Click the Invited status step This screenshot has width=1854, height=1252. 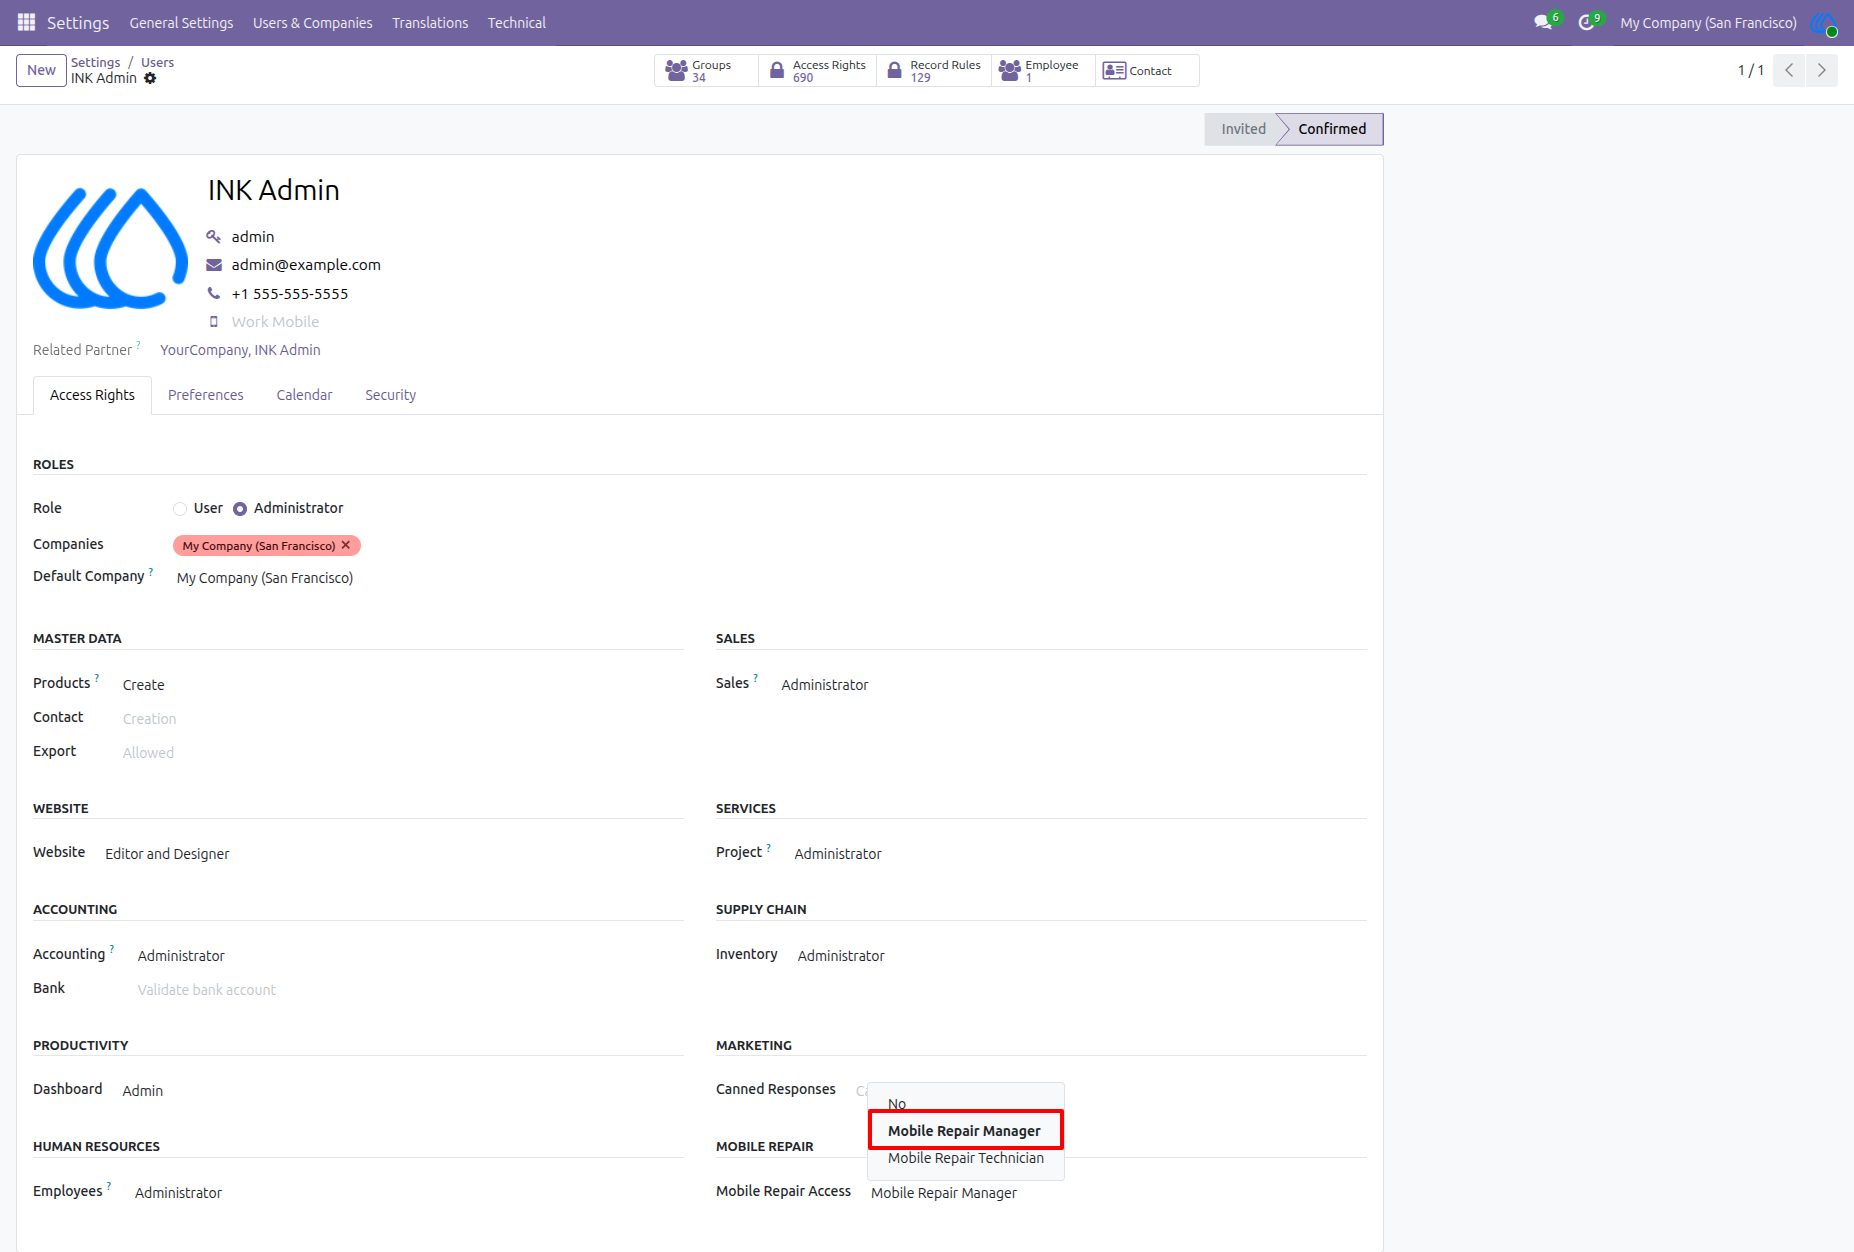click(x=1243, y=129)
